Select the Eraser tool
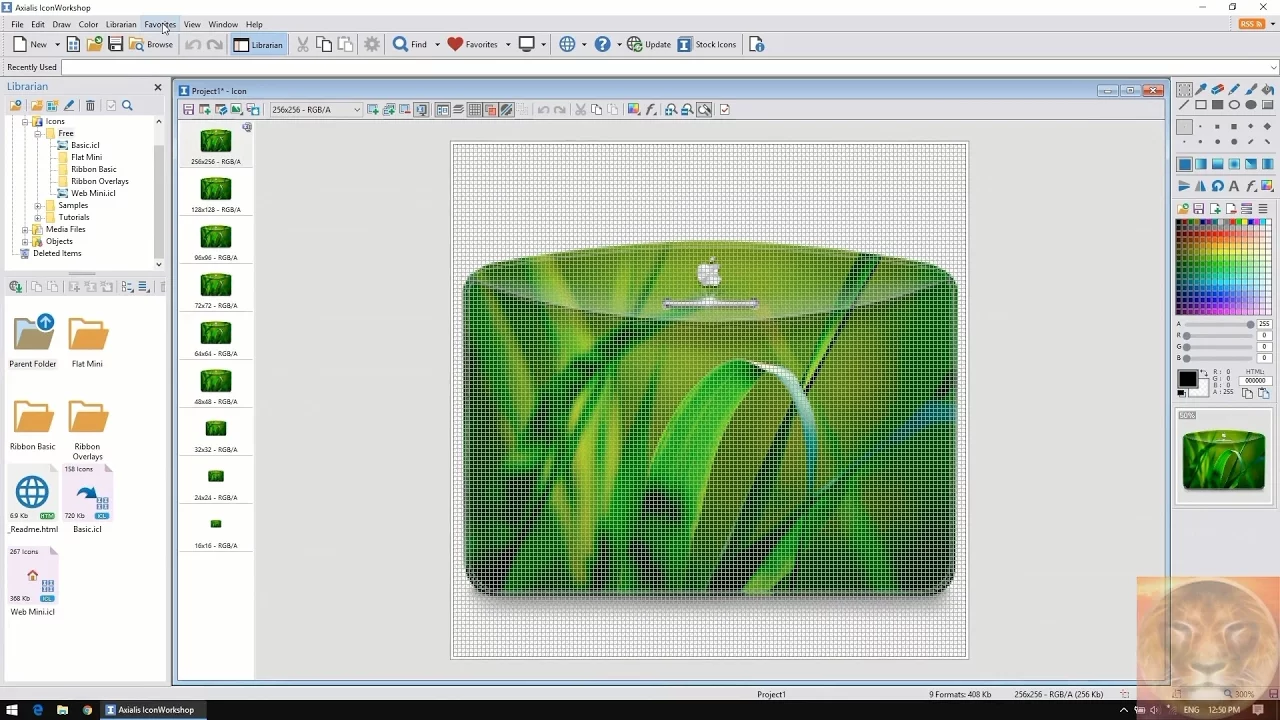Screen dimensions: 1280x720 (x=1218, y=89)
